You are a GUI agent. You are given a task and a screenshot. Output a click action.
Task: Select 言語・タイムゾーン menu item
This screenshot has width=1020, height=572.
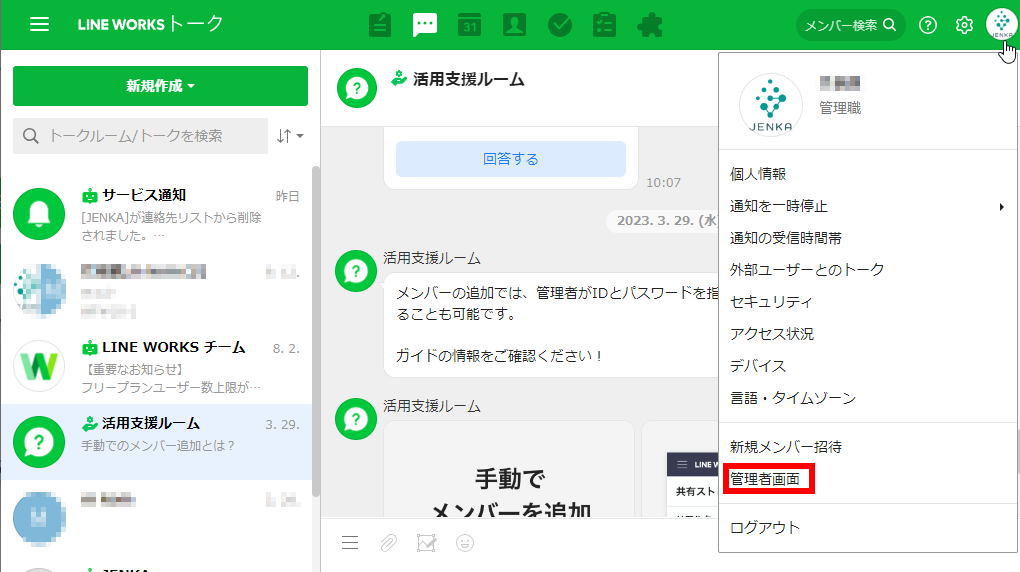tap(792, 398)
